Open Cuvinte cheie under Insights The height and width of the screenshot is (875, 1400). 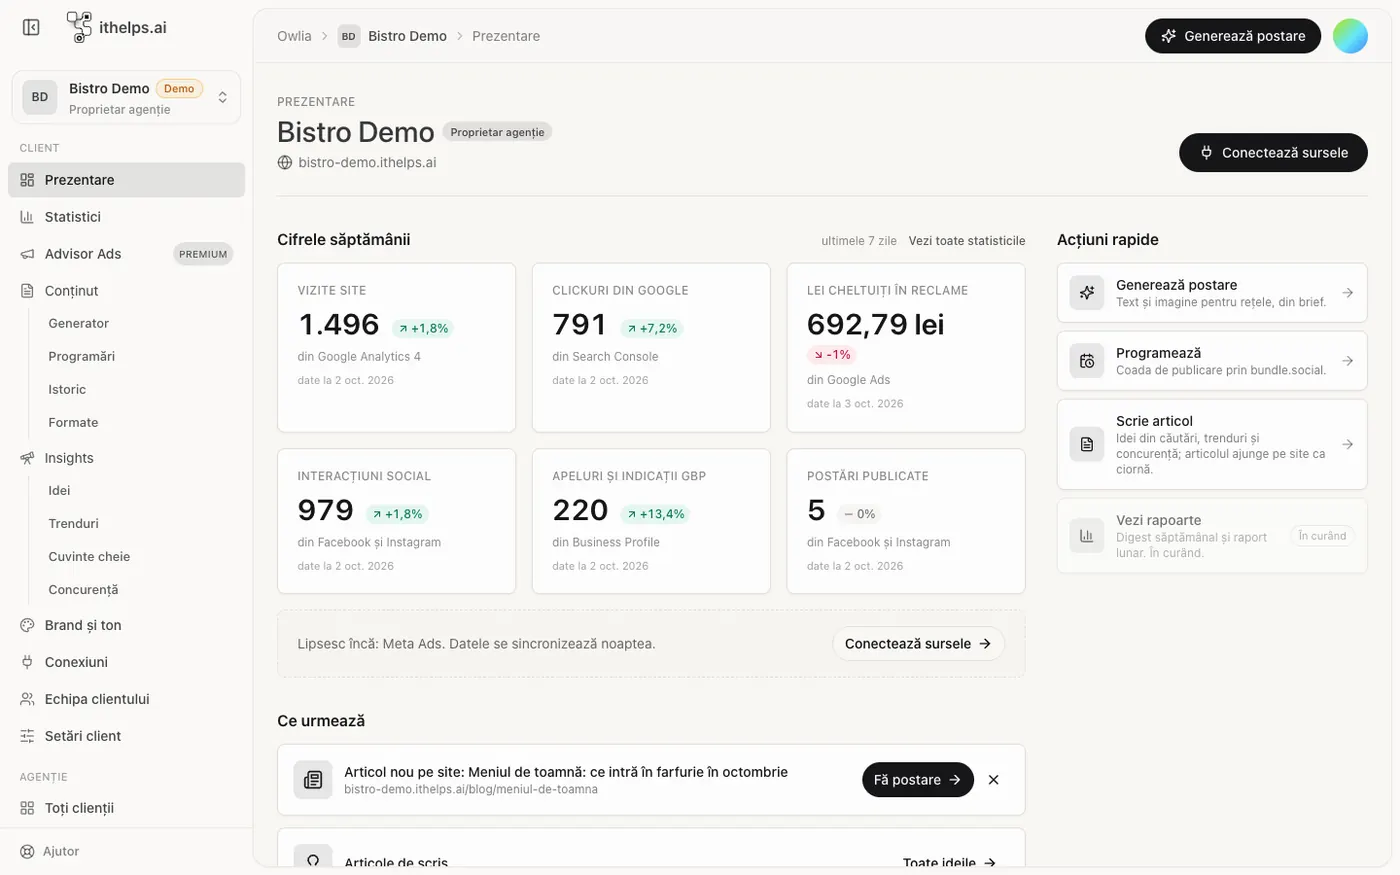pos(89,556)
